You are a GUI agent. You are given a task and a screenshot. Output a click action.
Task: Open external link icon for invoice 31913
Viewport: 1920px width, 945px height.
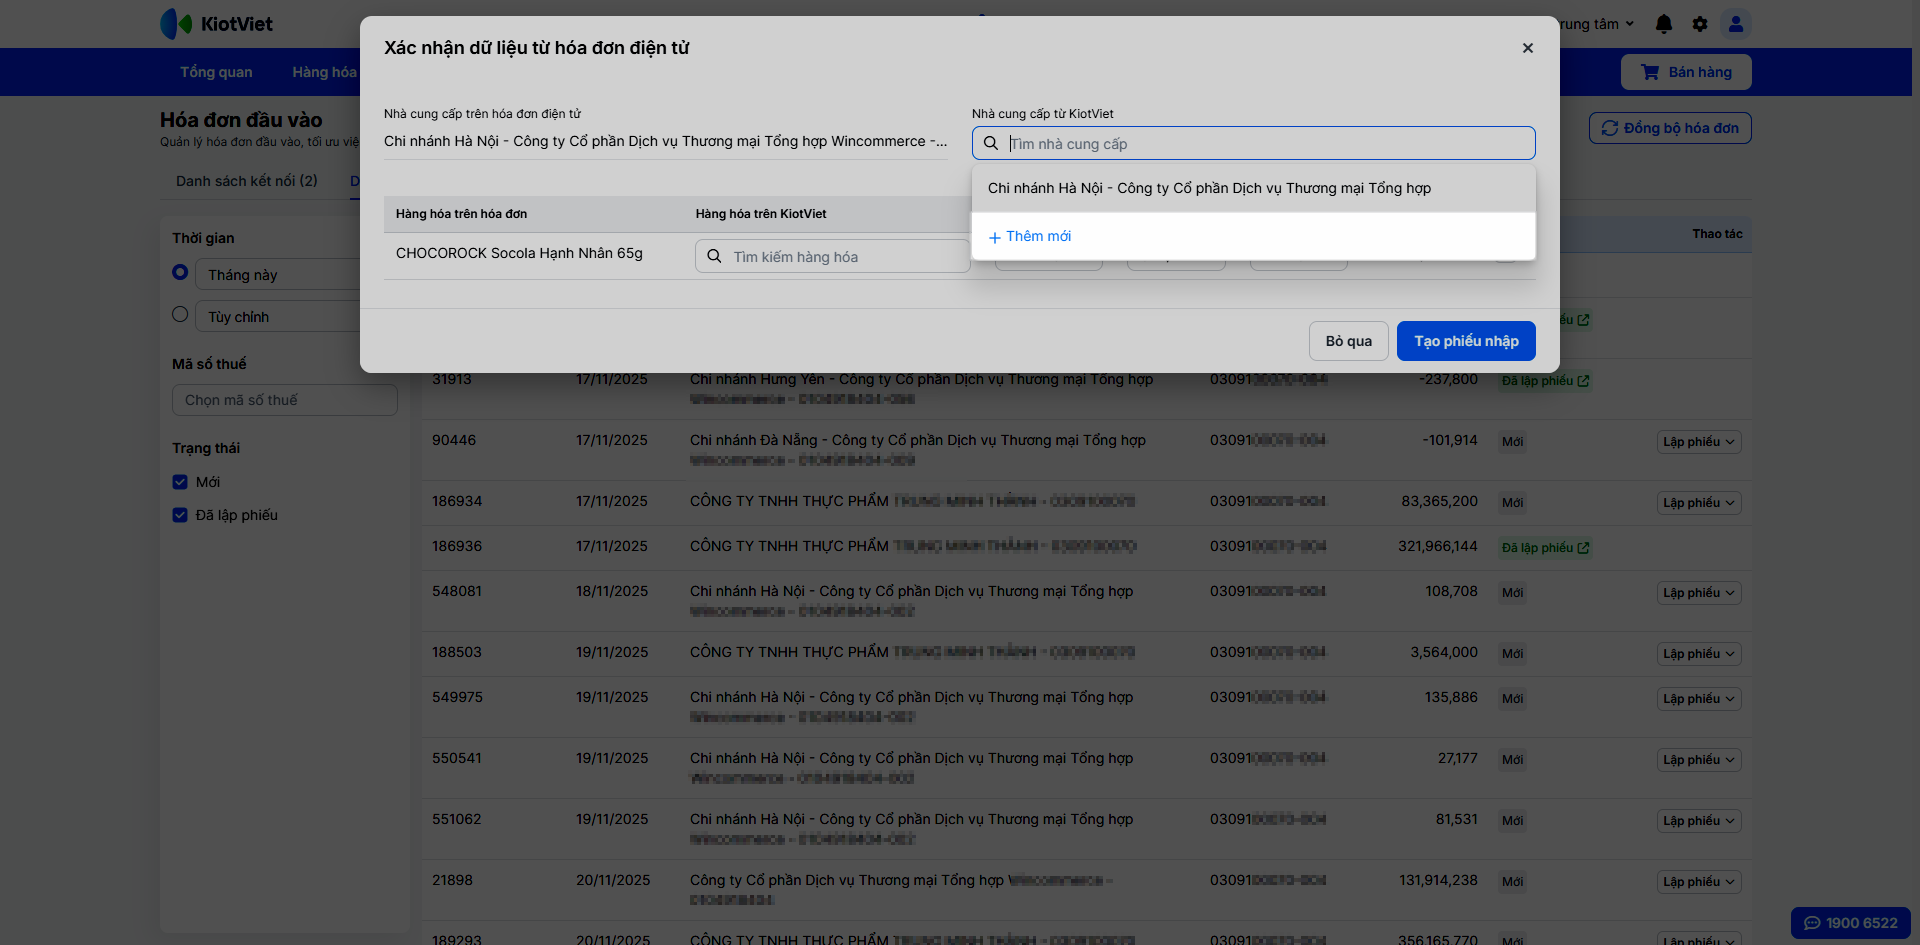[1583, 381]
